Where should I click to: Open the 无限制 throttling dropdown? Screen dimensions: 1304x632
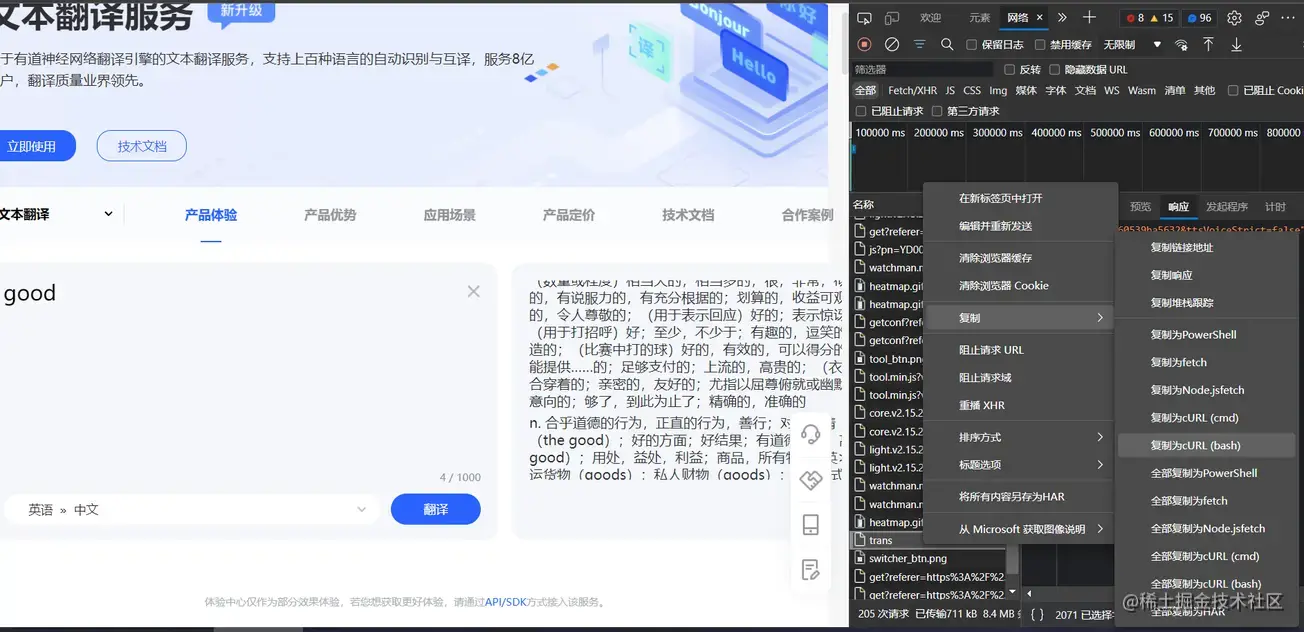(x=1132, y=45)
